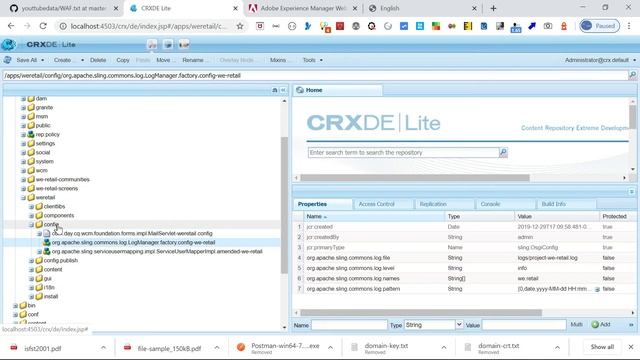Open the Administrator@crx.default user dropdown
640x360 pixels.
coord(600,60)
